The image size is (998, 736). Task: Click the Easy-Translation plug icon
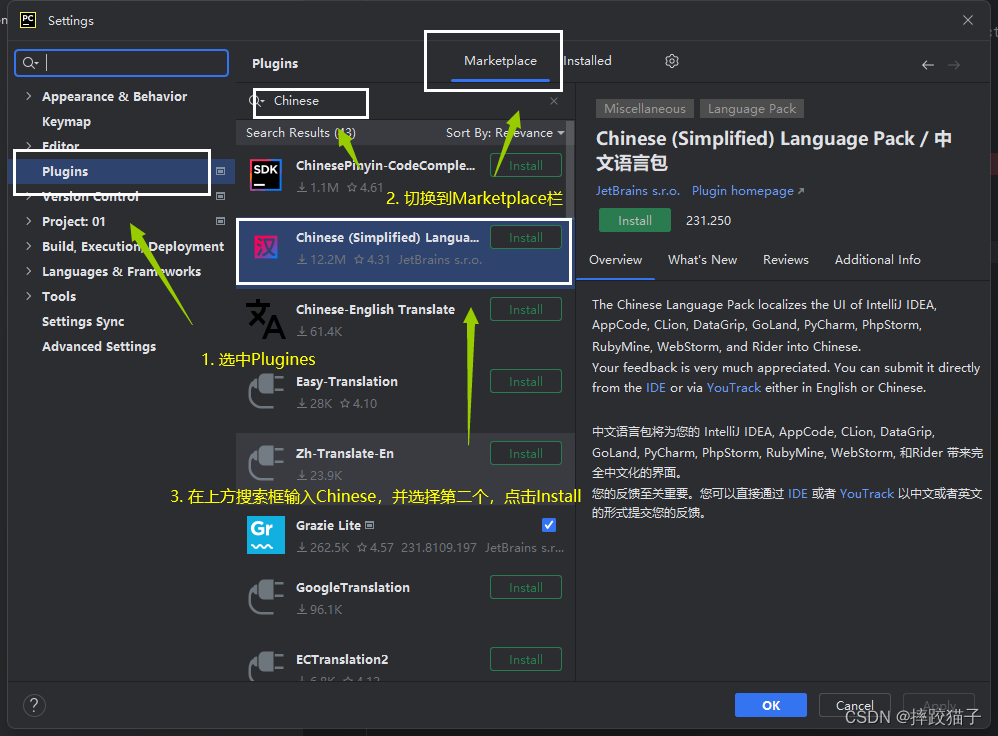[266, 391]
